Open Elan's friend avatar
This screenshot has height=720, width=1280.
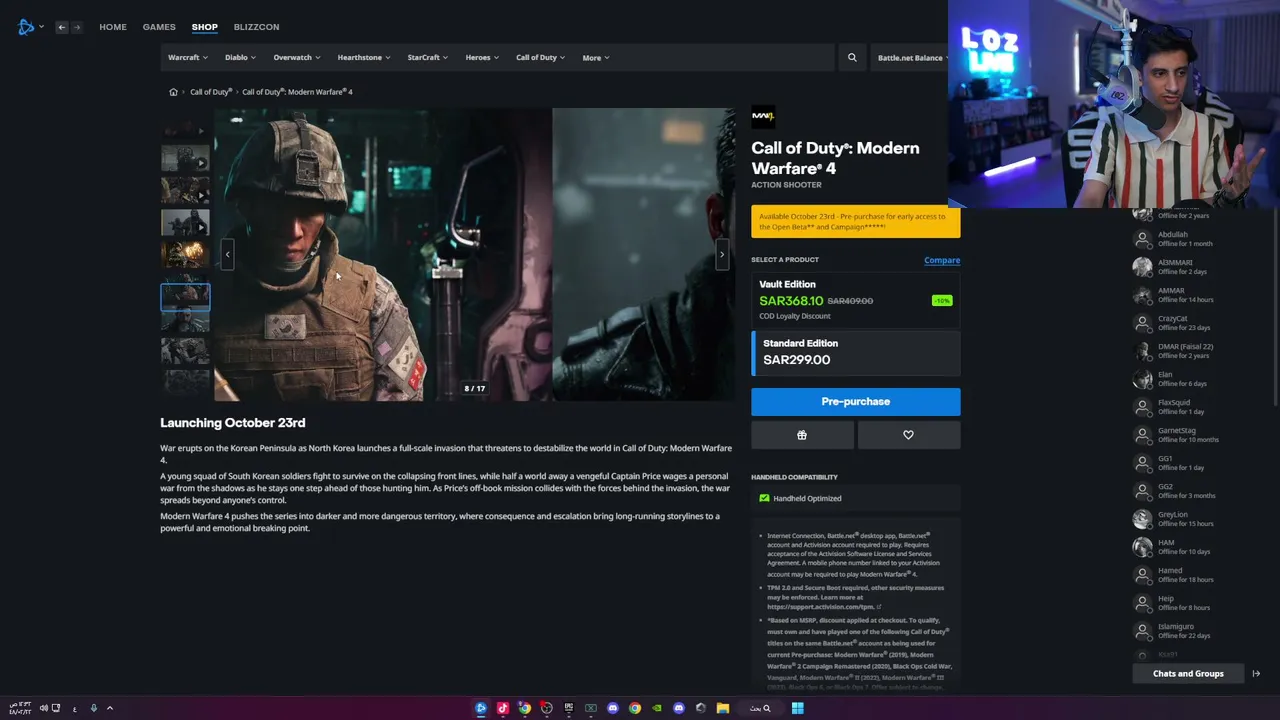(1142, 379)
